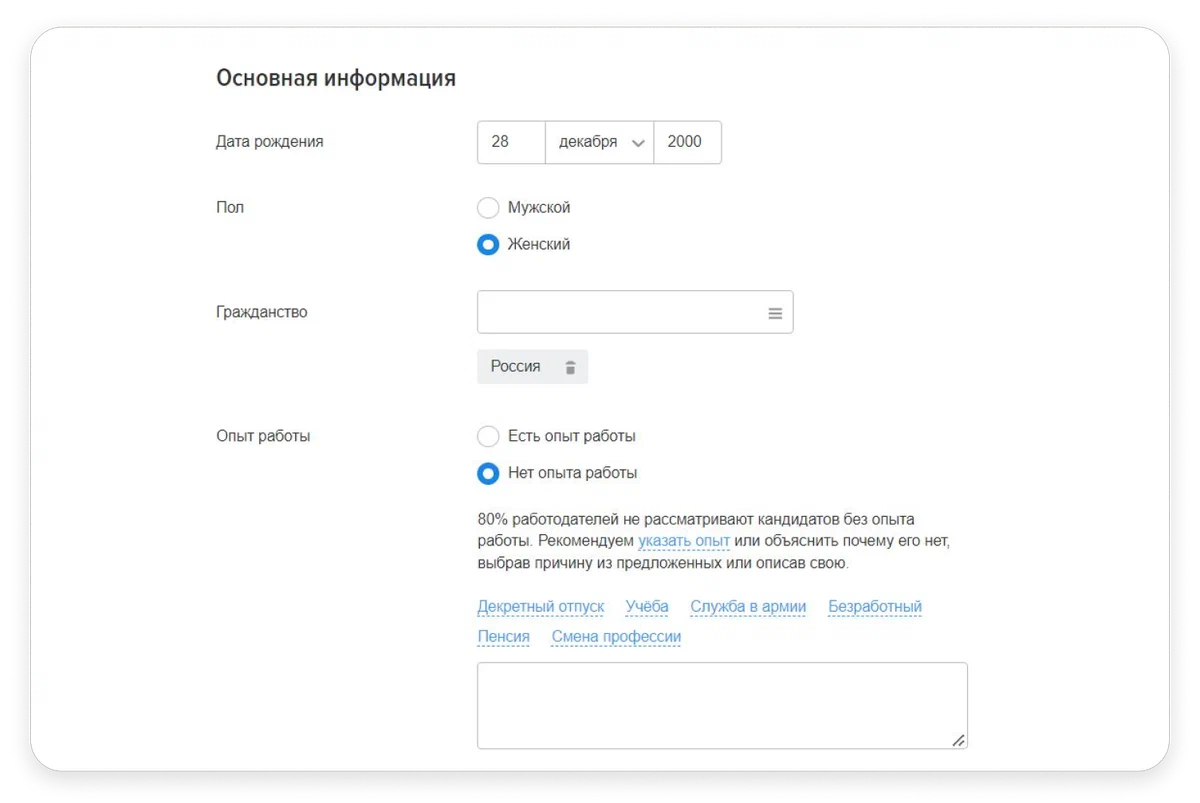Click the Опыт работы label
Viewport: 1200px width, 803px height.
tap(263, 436)
